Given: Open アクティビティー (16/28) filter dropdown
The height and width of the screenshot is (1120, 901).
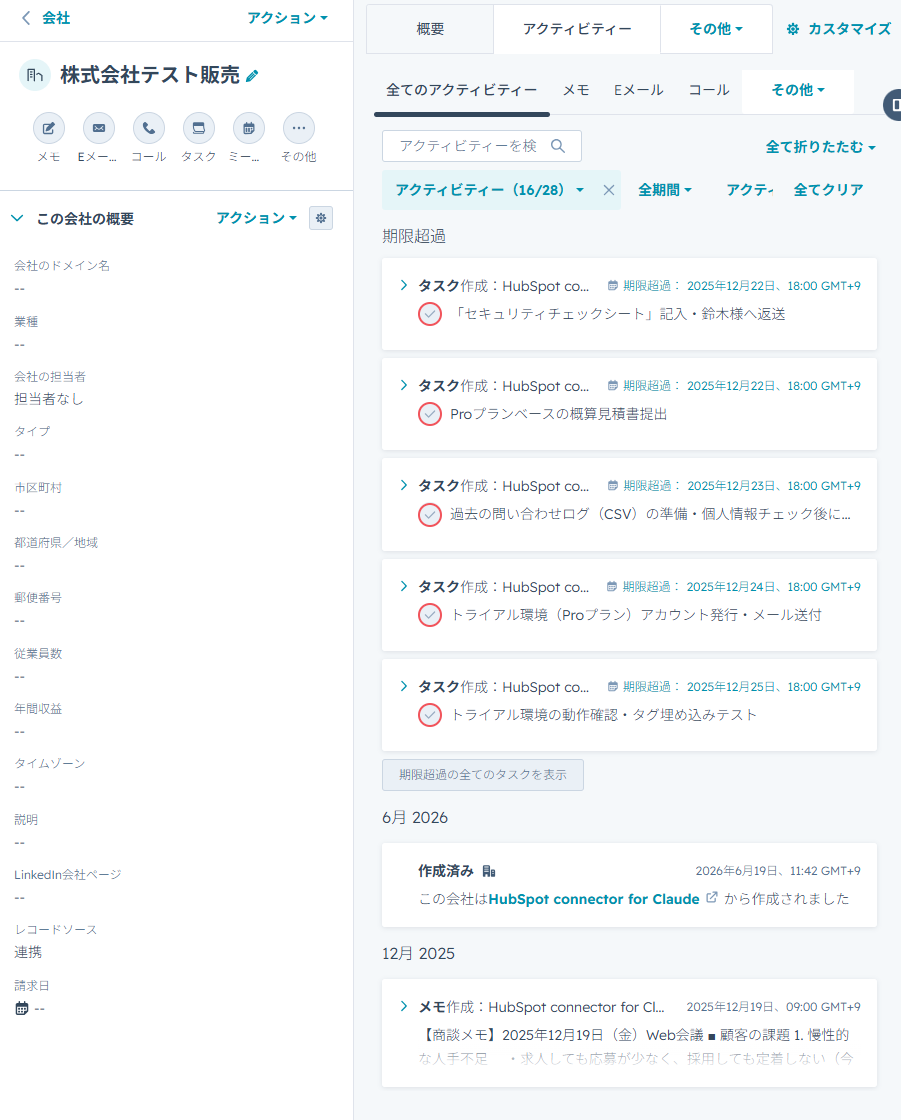Looking at the screenshot, I should pyautogui.click(x=490, y=190).
